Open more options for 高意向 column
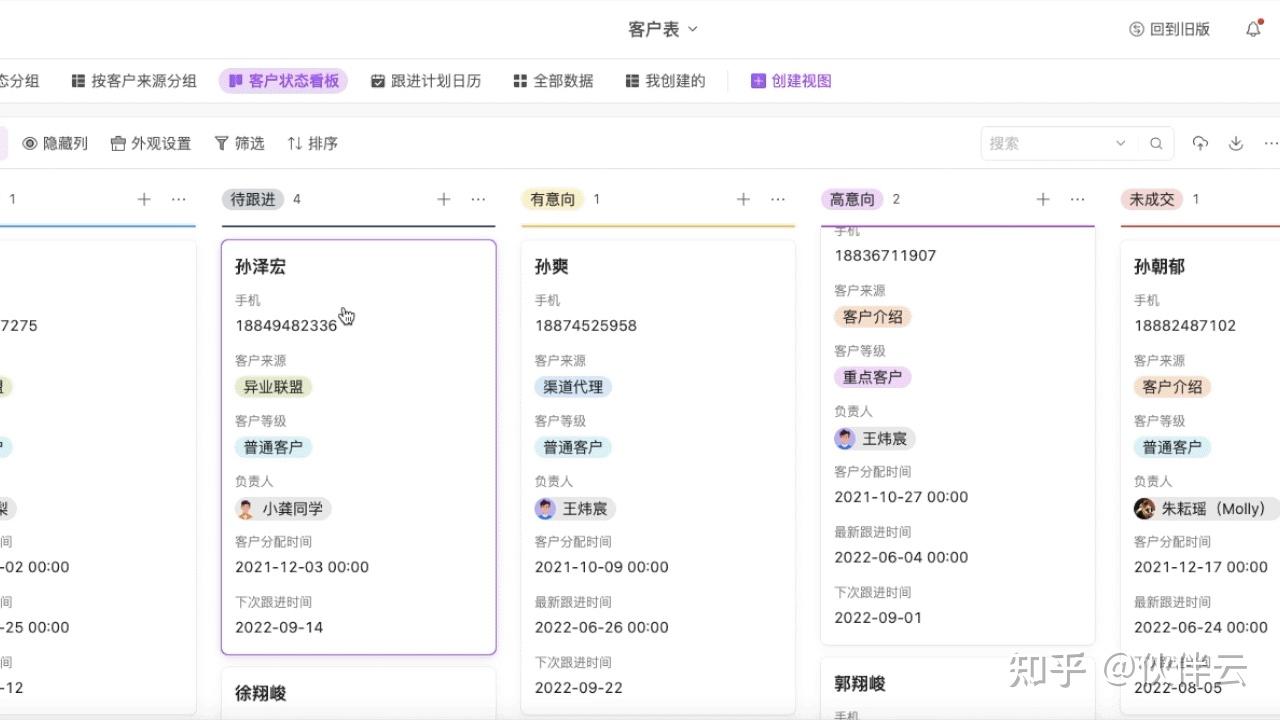Image resolution: width=1280 pixels, height=720 pixels. click(x=1077, y=200)
